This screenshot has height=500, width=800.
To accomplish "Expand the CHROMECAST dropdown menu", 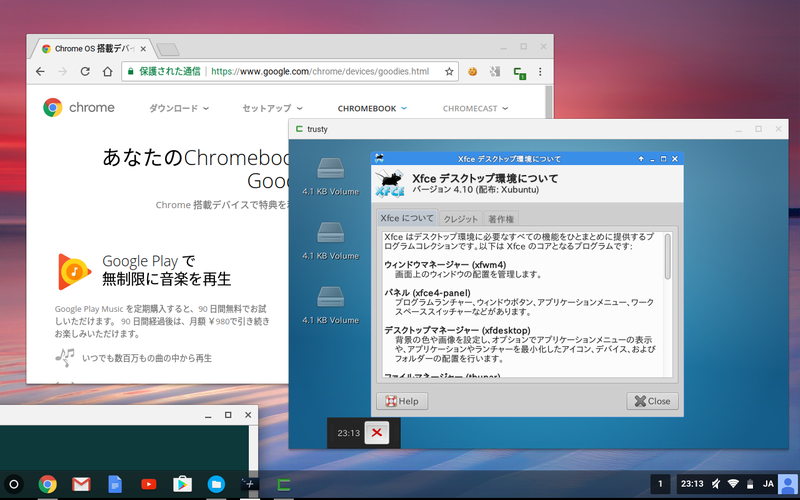I will (x=476, y=108).
